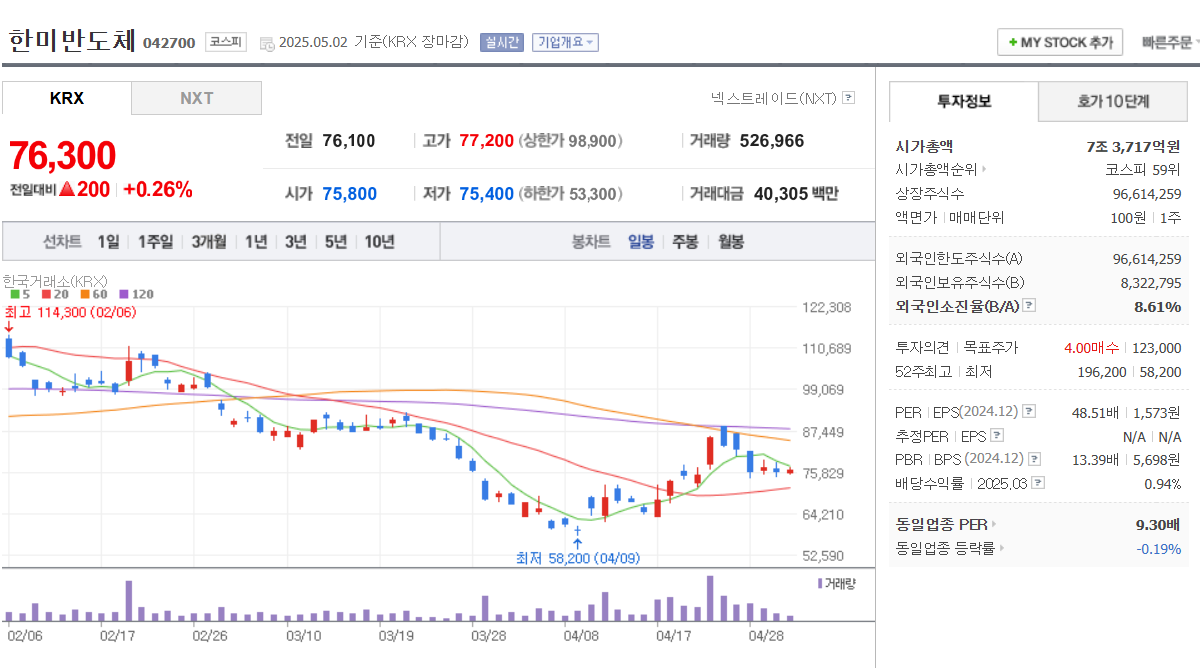The image size is (1200, 668).
Task: Show the 10년 line chart
Action: tap(379, 241)
